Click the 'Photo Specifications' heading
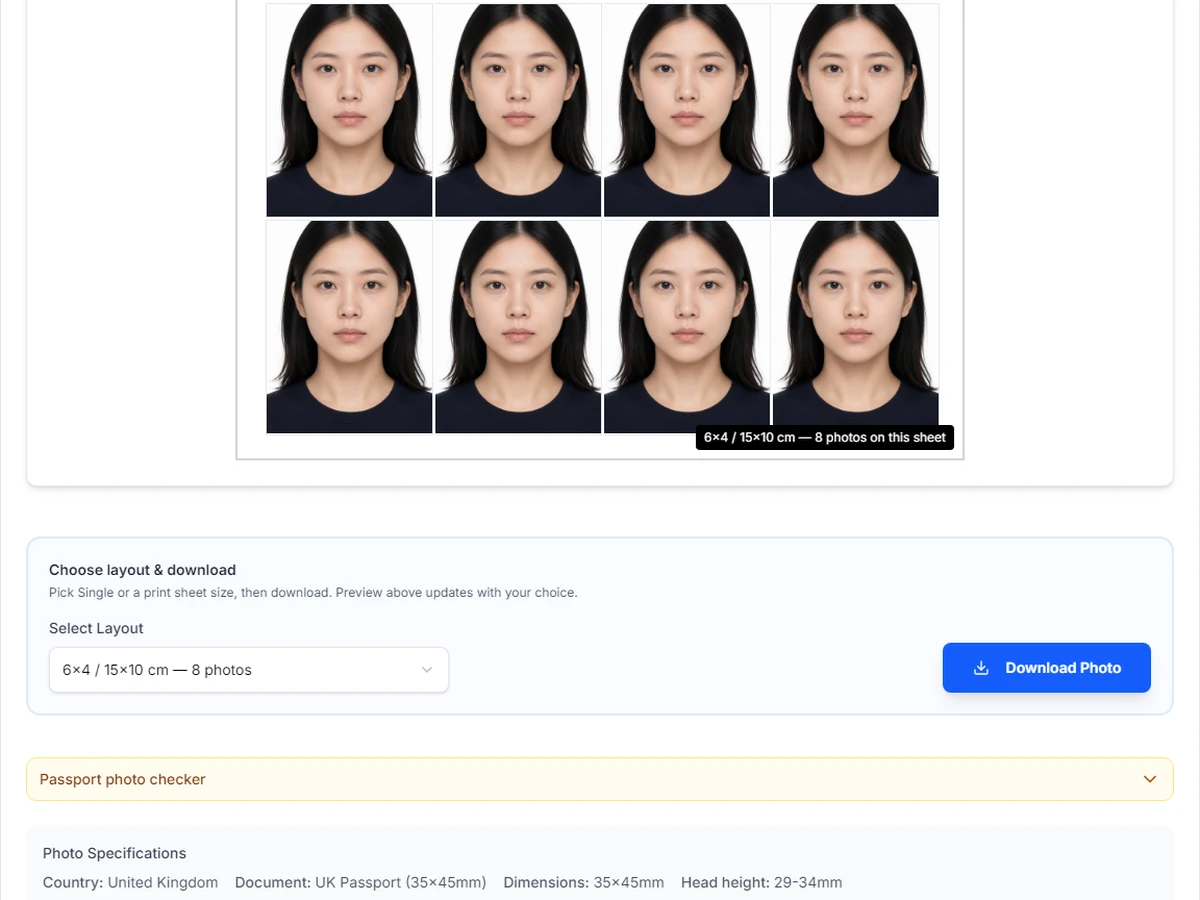1200x900 pixels. click(x=114, y=853)
